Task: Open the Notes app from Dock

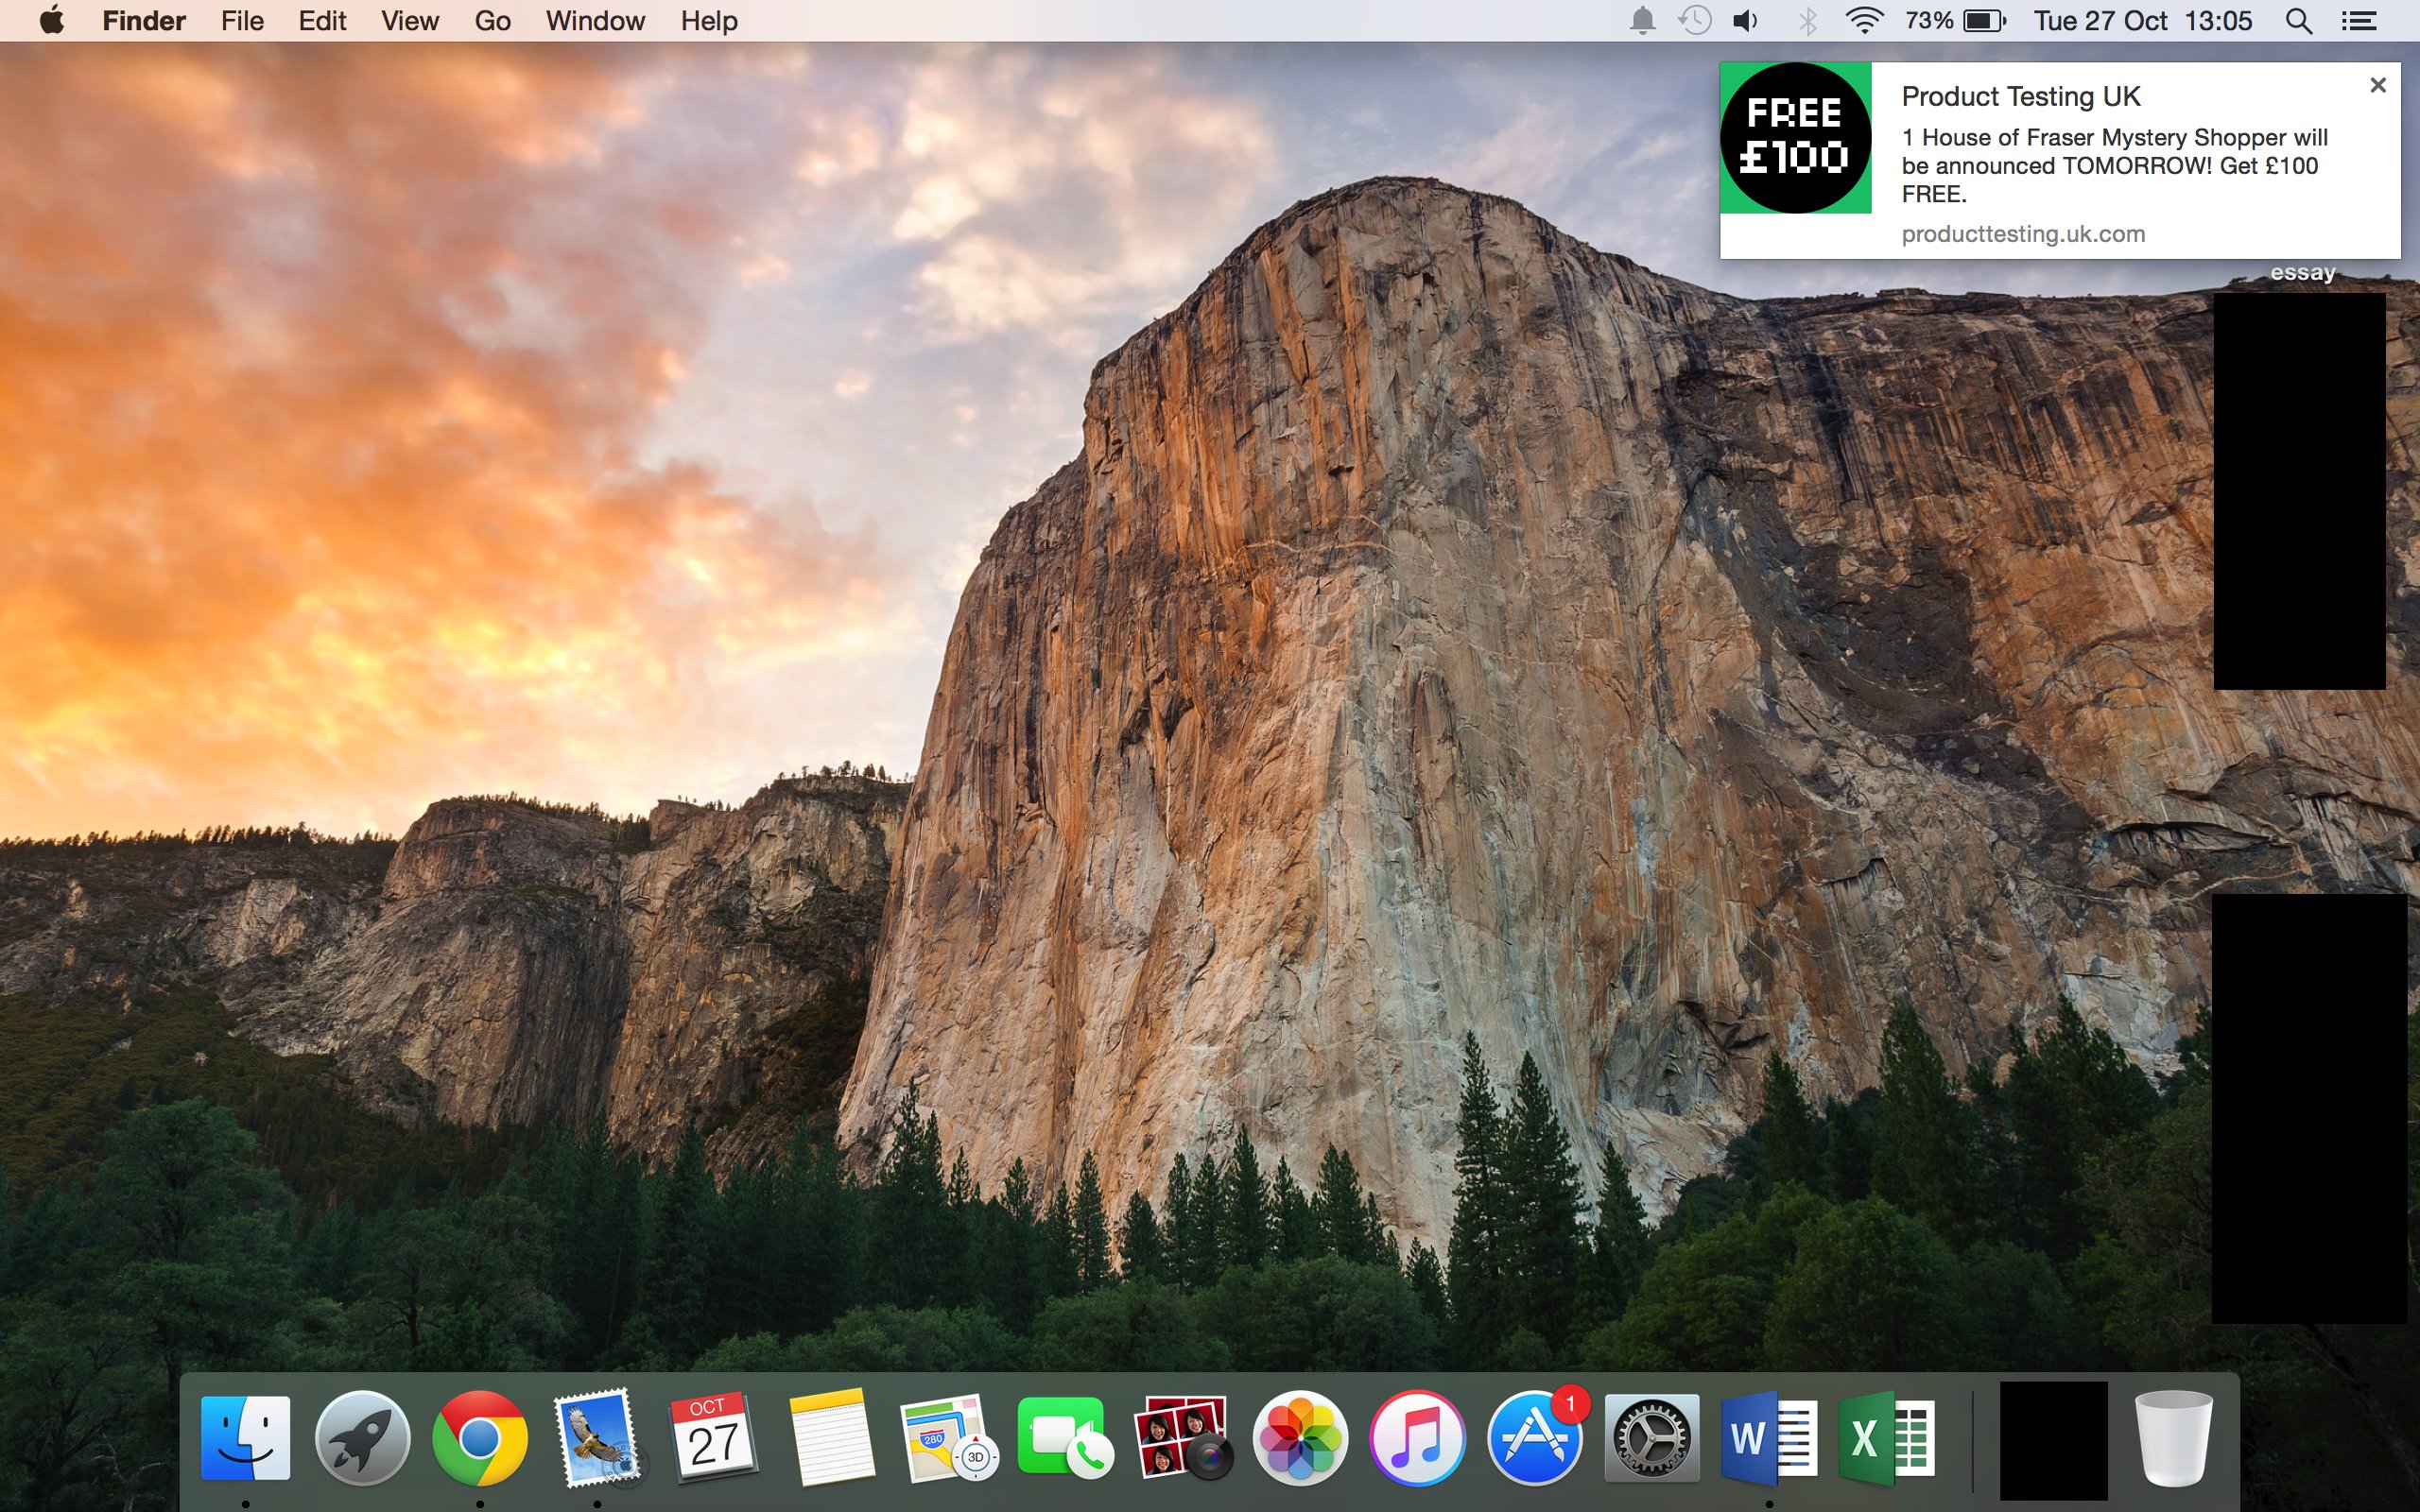Action: pos(831,1438)
